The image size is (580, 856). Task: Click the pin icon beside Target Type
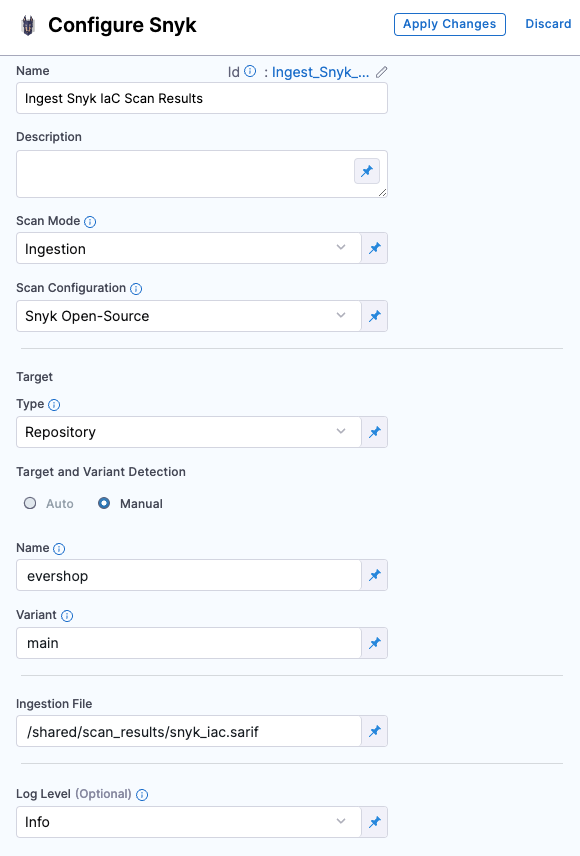[x=375, y=432]
